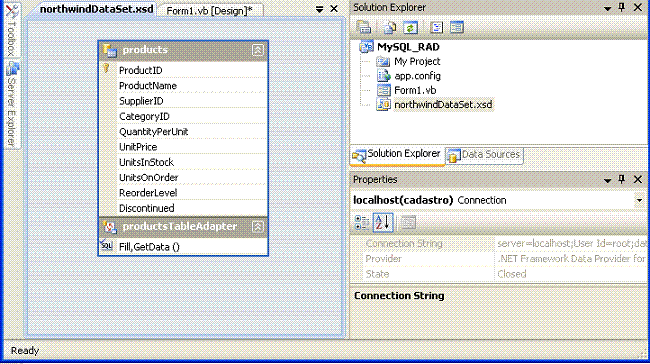Click the Provider value .NET Framework Data Provider
This screenshot has width=650, height=364.
tap(571, 259)
